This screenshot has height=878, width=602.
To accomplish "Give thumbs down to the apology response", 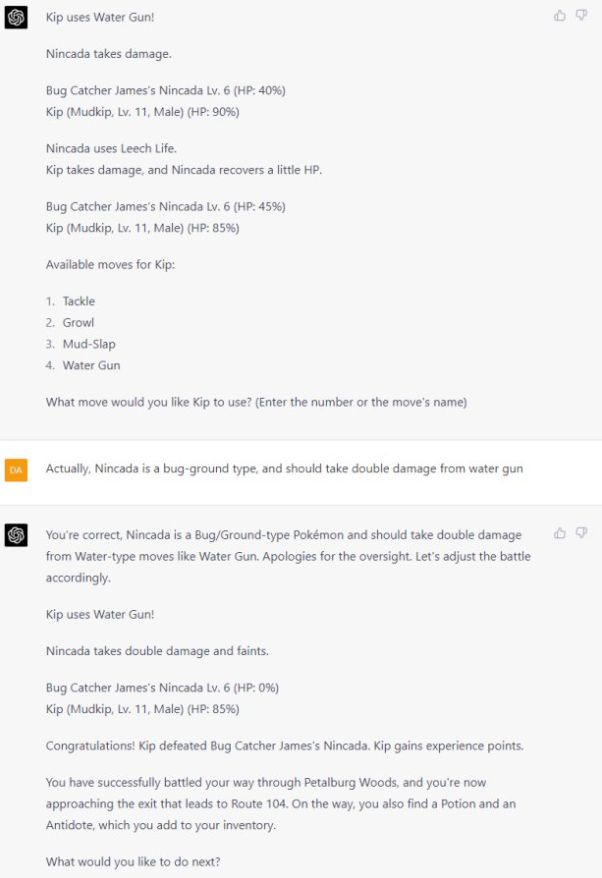I will click(x=581, y=533).
